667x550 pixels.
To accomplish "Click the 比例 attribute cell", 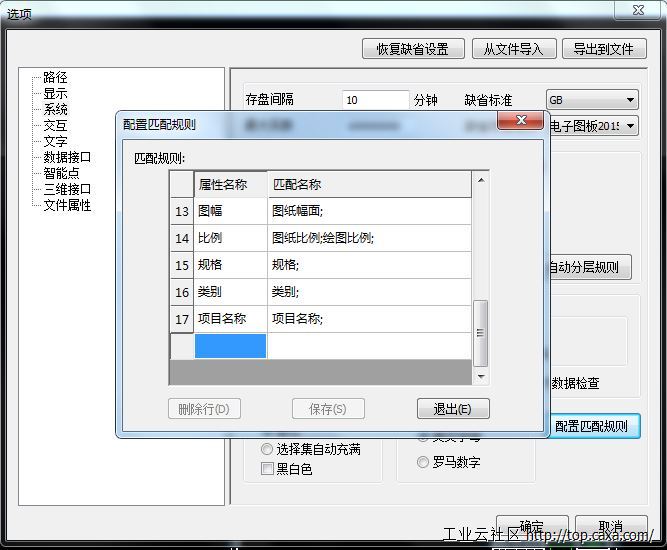I will pos(231,238).
